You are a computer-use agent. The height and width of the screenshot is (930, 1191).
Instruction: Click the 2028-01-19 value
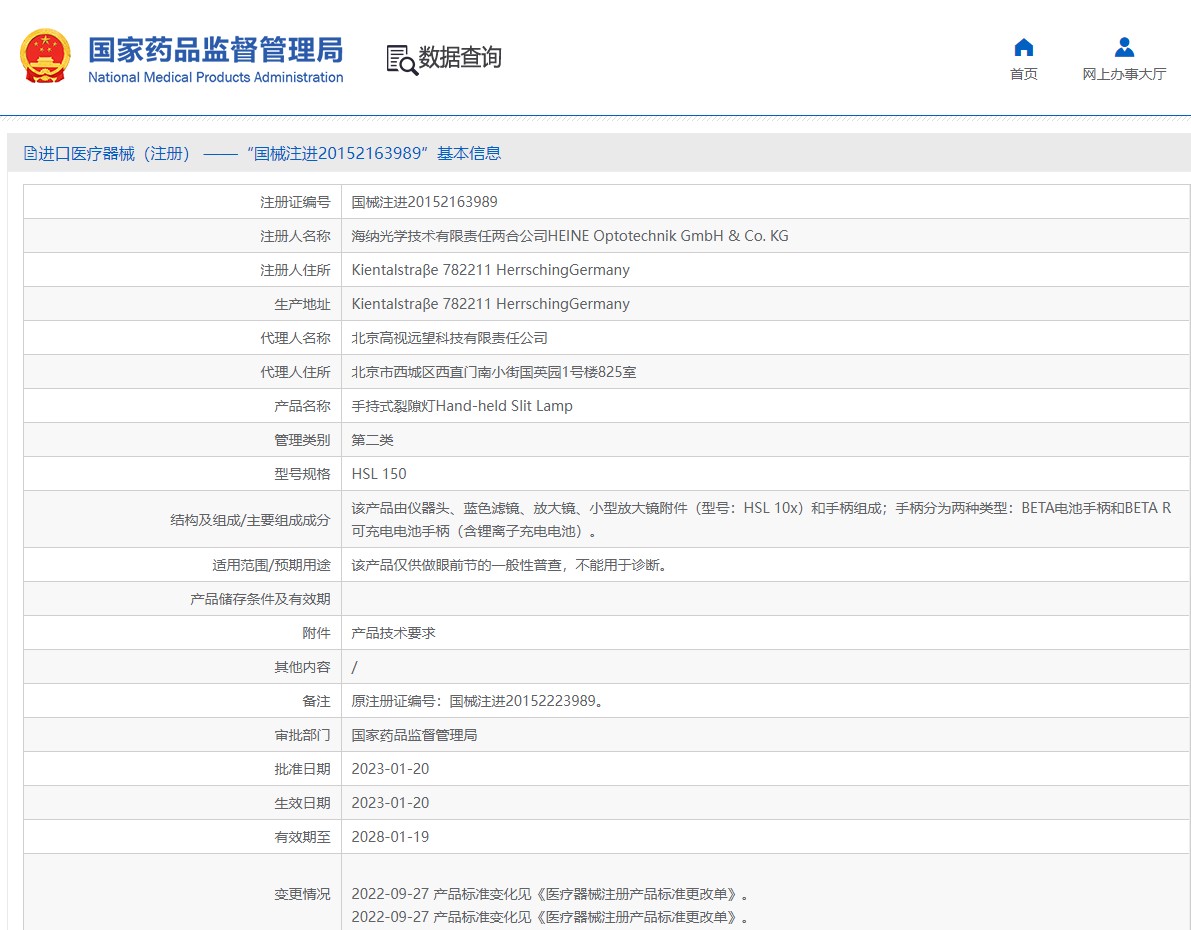(x=390, y=837)
